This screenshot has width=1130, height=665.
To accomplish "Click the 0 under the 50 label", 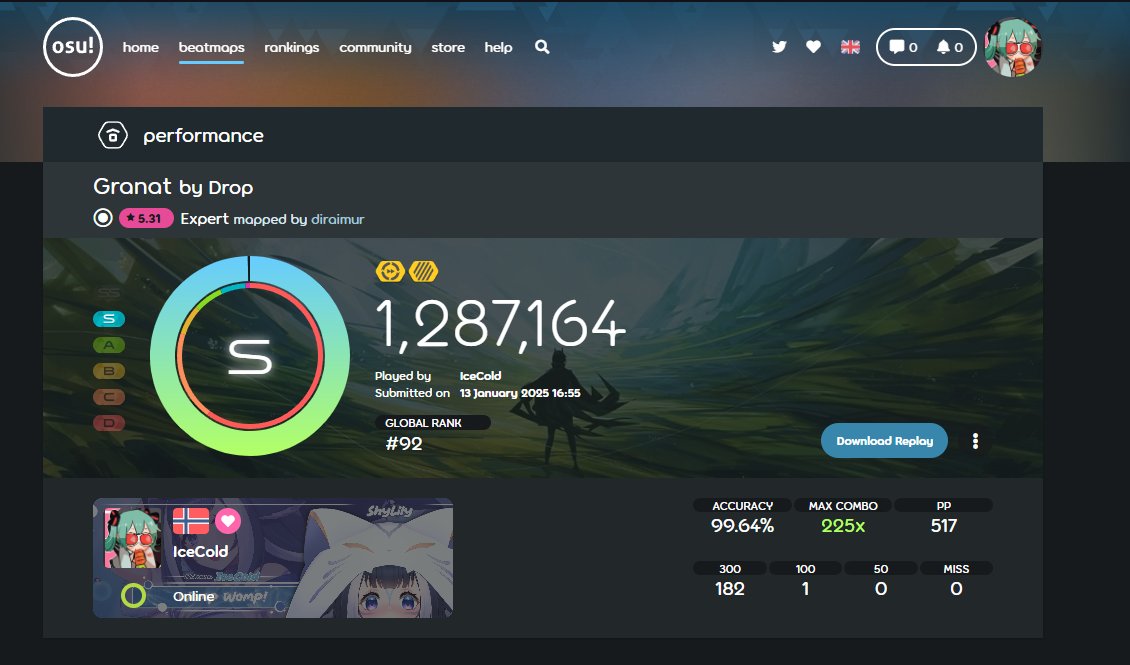I will [x=881, y=589].
